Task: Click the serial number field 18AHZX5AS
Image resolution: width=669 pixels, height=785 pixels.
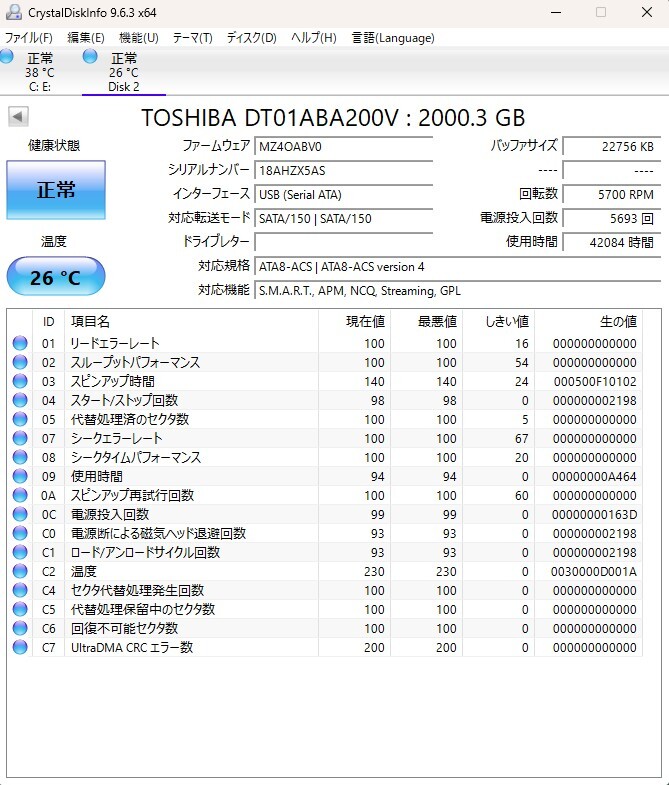Action: coord(344,171)
